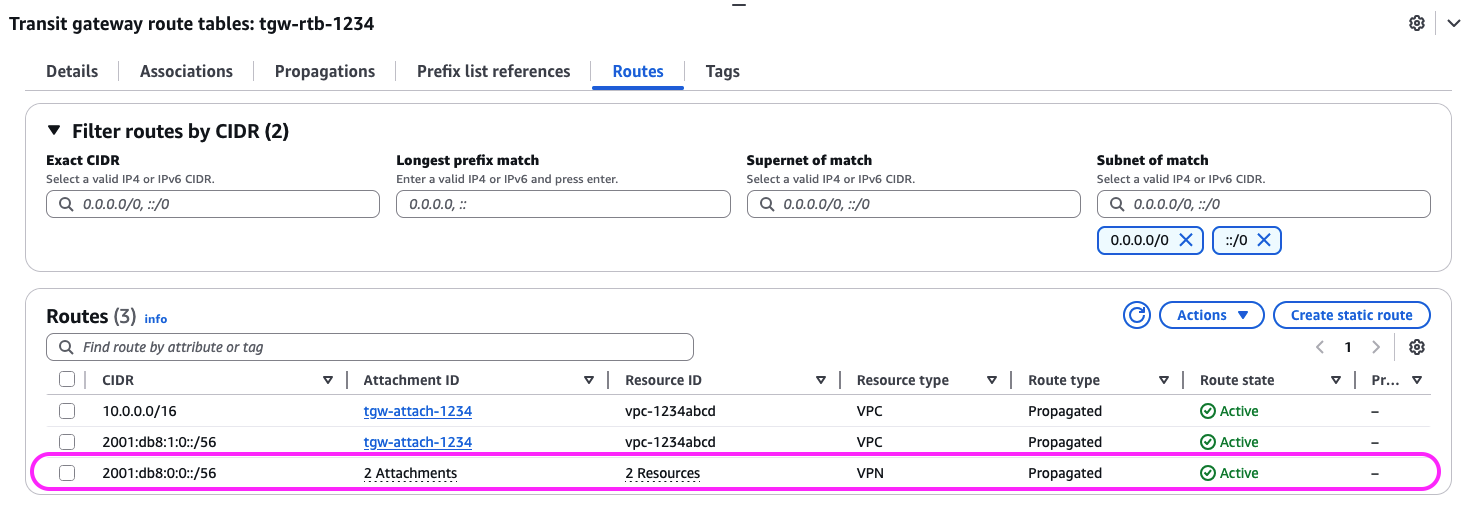1468x506 pixels.
Task: Open tgw-attach-1234 link for 10.0.0.0/16
Action: pos(417,411)
